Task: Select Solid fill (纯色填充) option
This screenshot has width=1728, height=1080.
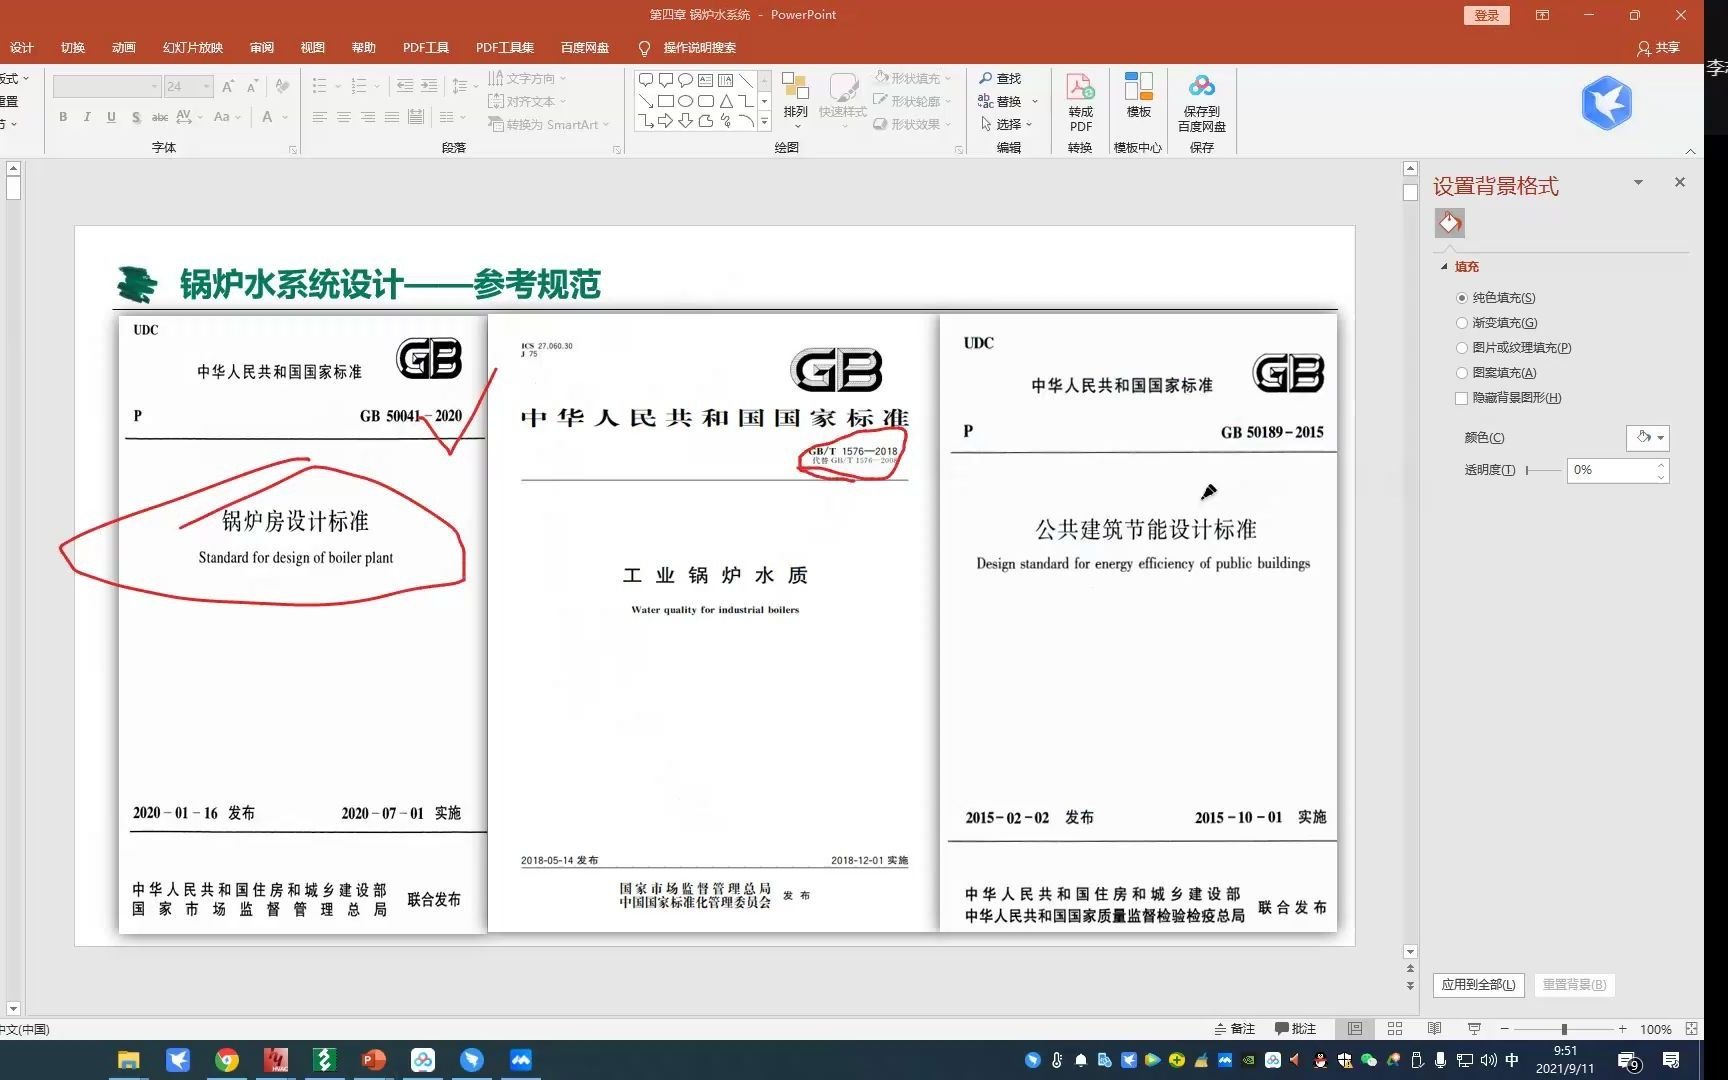Action: [1496, 298]
